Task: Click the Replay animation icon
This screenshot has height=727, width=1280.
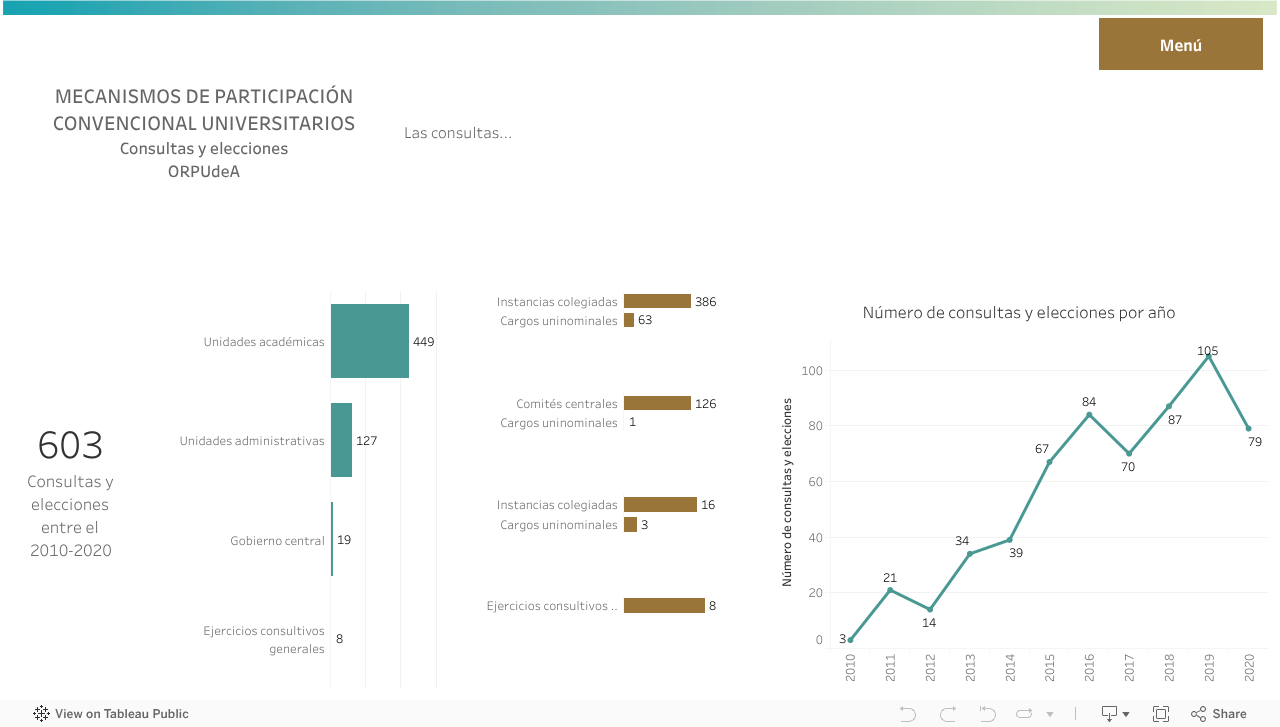Action: tap(1025, 714)
